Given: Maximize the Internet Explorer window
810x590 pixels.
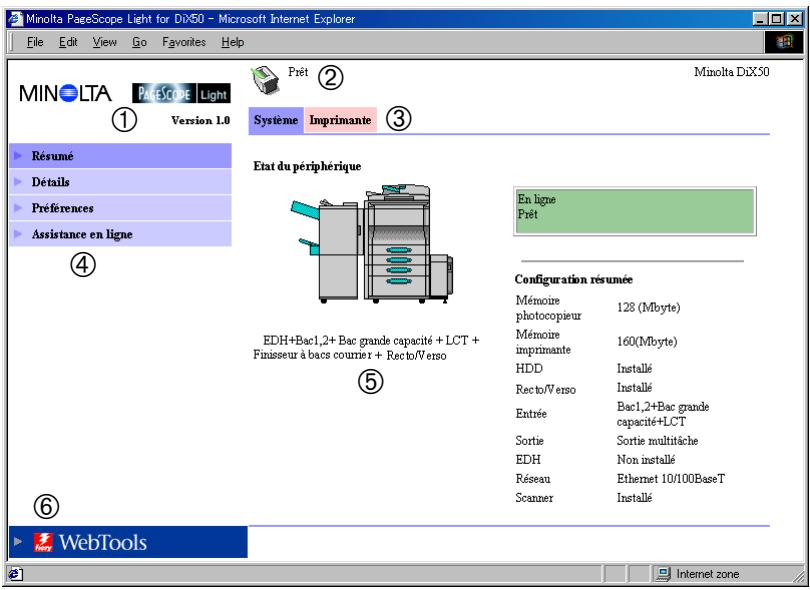Looking at the screenshot, I should coord(776,19).
